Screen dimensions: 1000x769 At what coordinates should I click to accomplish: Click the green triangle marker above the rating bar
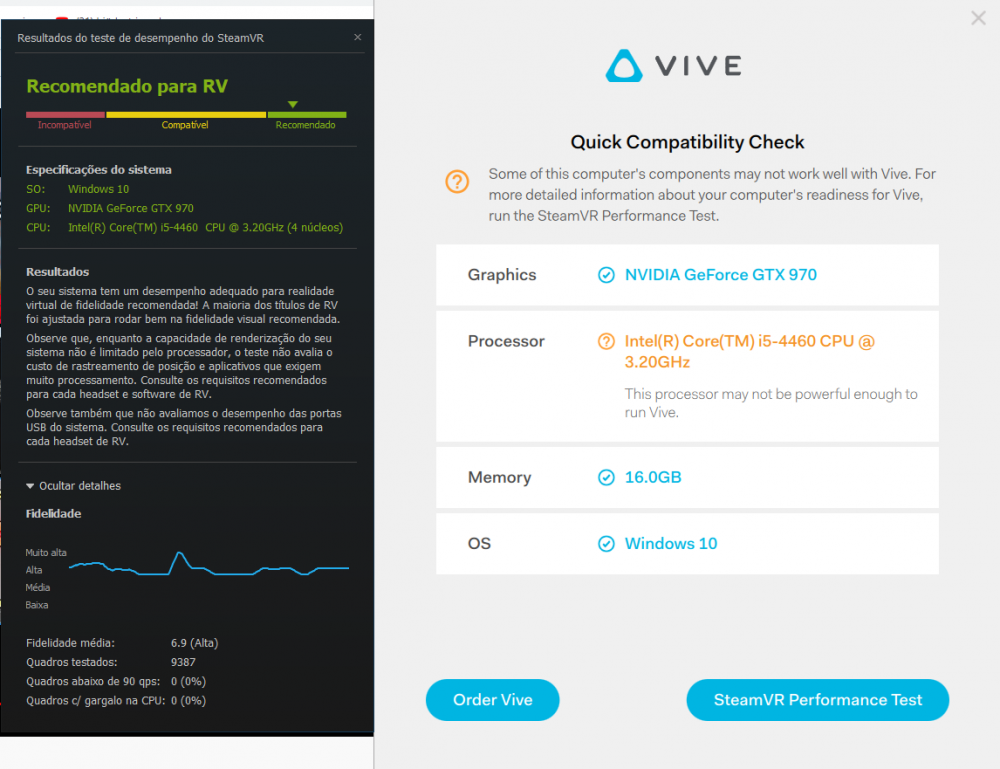[292, 104]
